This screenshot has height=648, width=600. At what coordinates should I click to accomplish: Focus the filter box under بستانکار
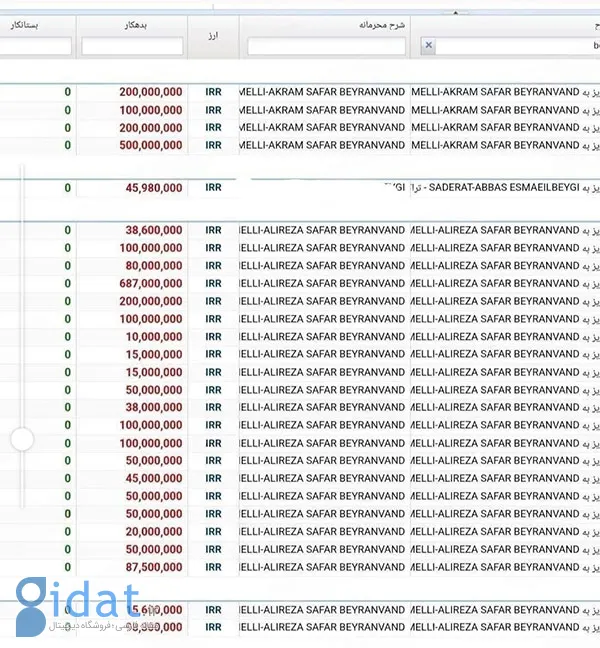tap(35, 46)
